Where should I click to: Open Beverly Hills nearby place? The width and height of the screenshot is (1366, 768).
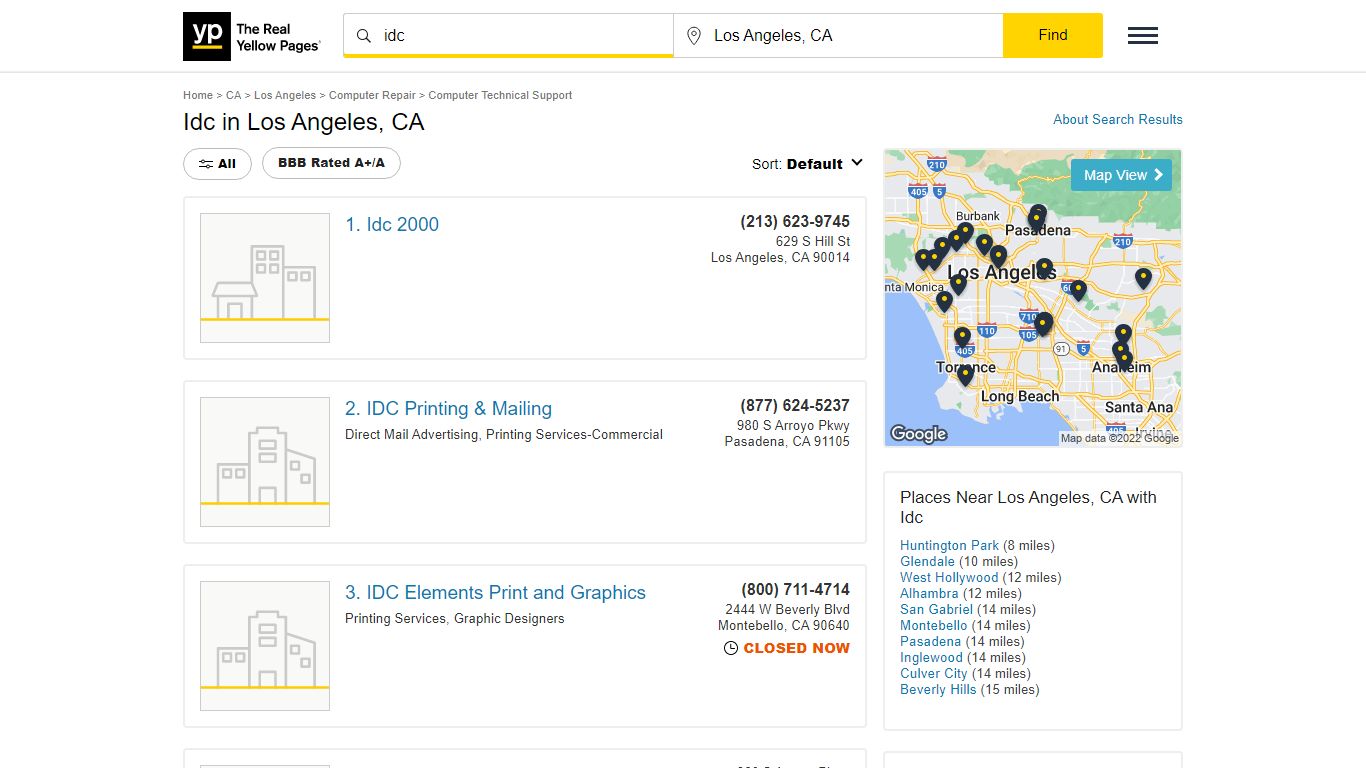coord(938,690)
